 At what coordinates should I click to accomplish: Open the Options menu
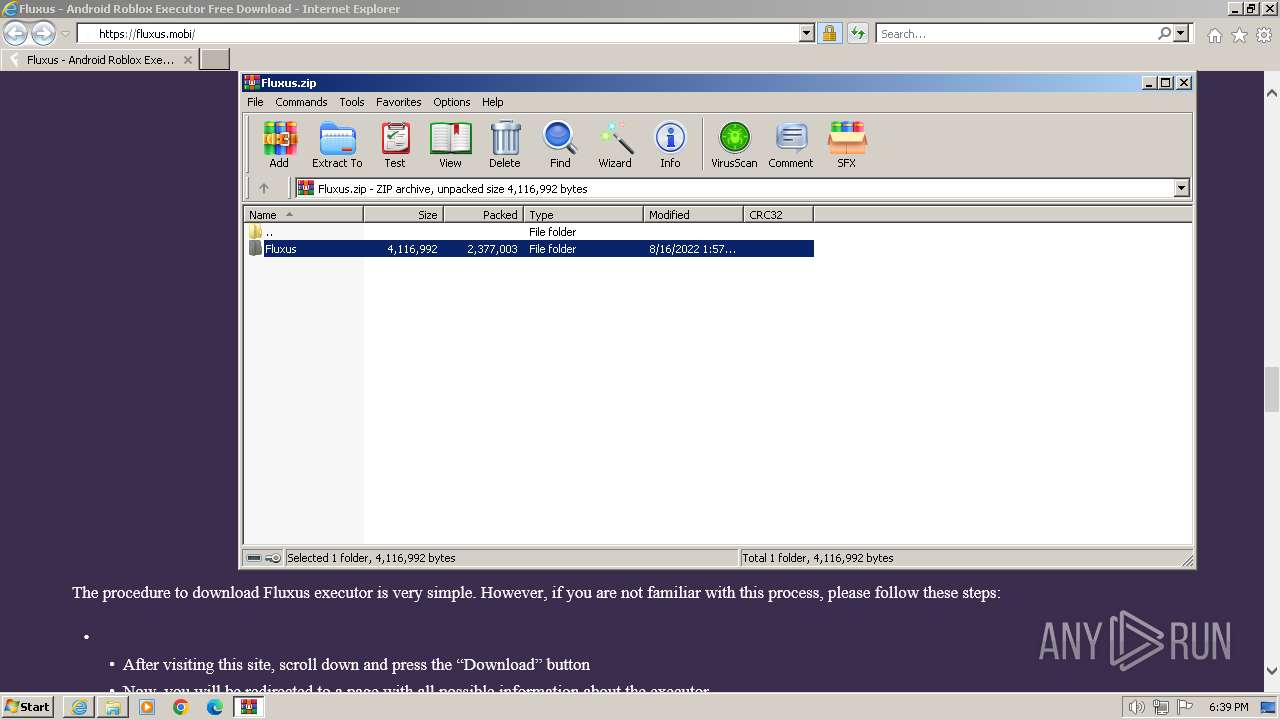[x=452, y=102]
